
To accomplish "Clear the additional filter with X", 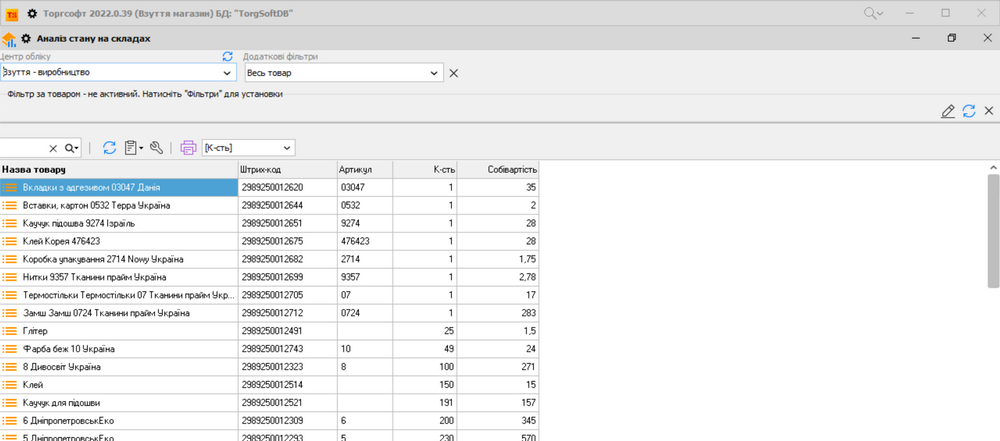I will 453,73.
